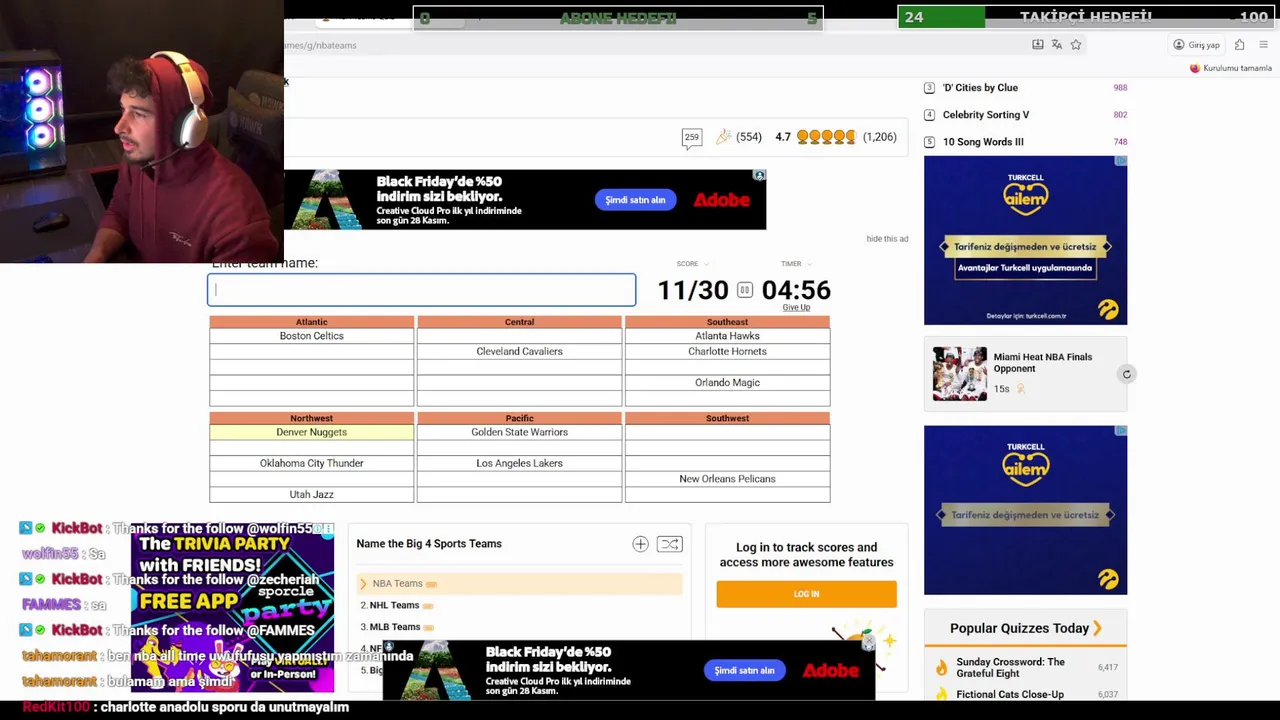The image size is (1280, 720).
Task: Close the top Adobe banner ad
Action: [x=759, y=176]
